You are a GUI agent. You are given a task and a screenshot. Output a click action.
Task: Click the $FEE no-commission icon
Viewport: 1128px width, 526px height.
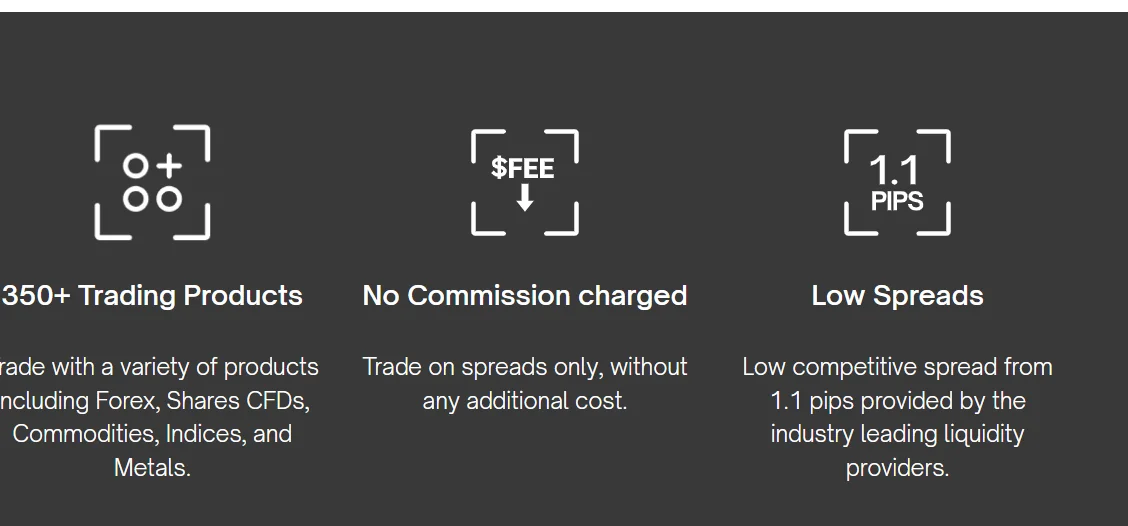coord(524,182)
